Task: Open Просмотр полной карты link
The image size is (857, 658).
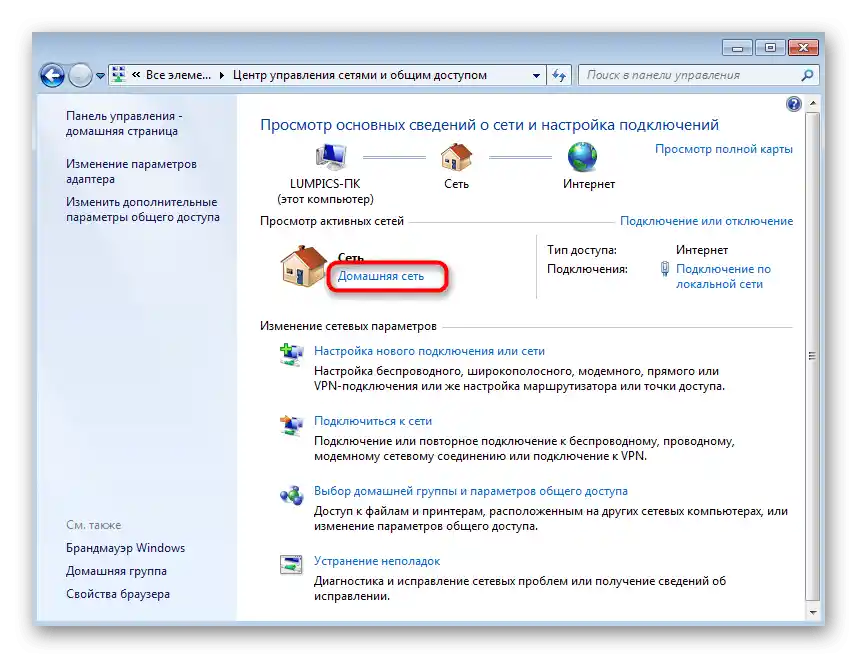Action: pyautogui.click(x=724, y=149)
